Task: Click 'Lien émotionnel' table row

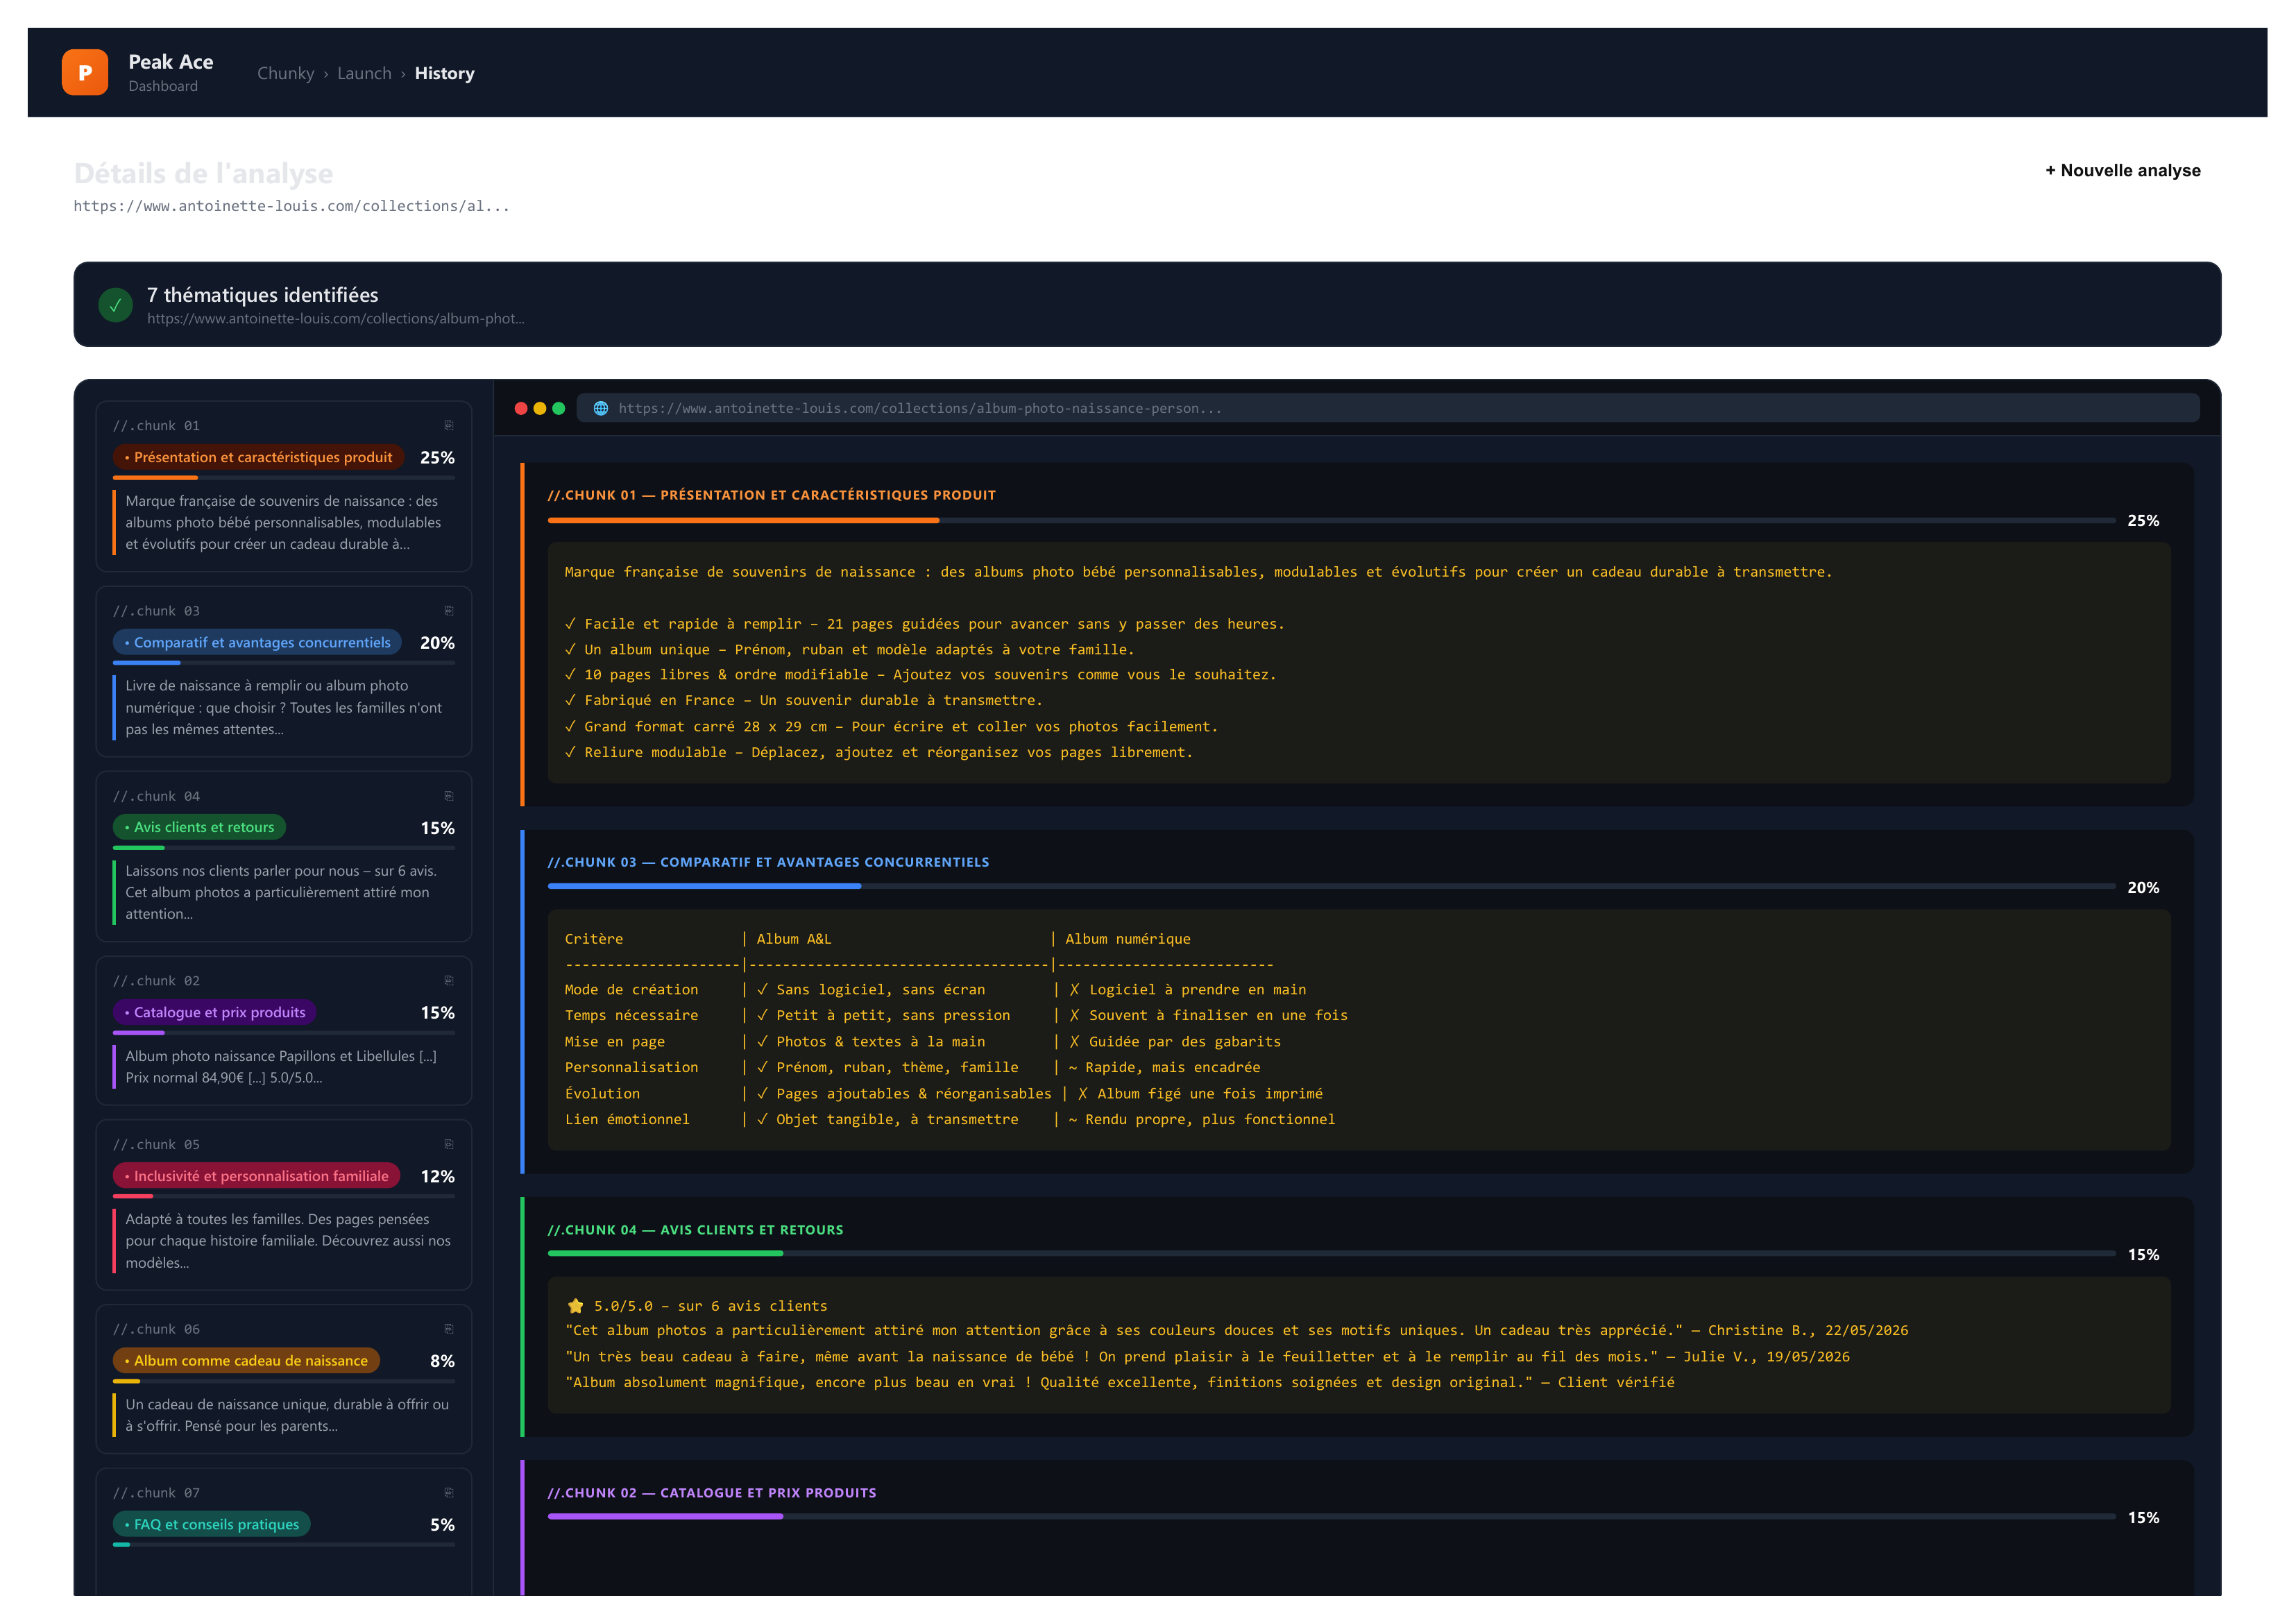Action: (950, 1119)
